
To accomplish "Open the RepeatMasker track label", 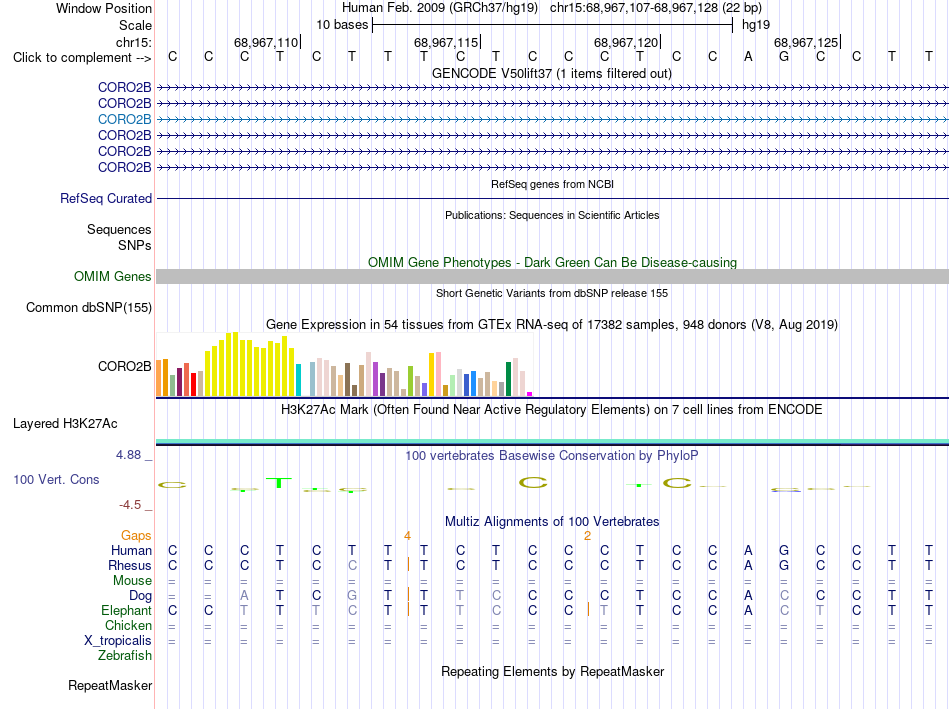I will [x=110, y=685].
